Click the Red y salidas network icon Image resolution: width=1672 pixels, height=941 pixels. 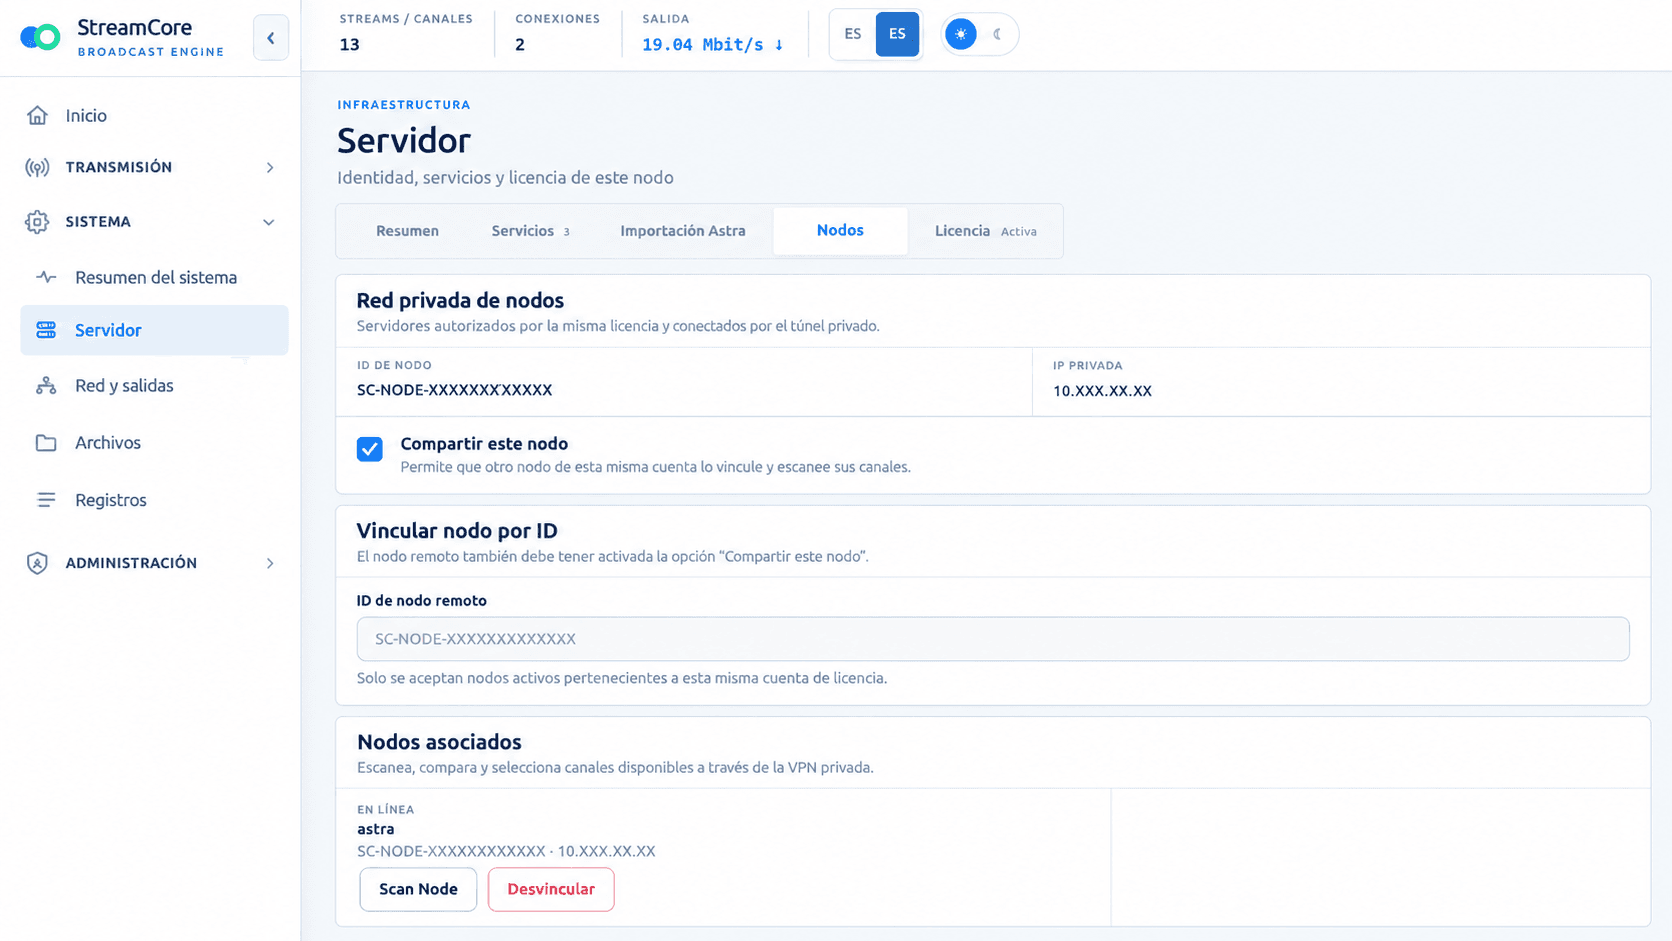pyautogui.click(x=46, y=386)
